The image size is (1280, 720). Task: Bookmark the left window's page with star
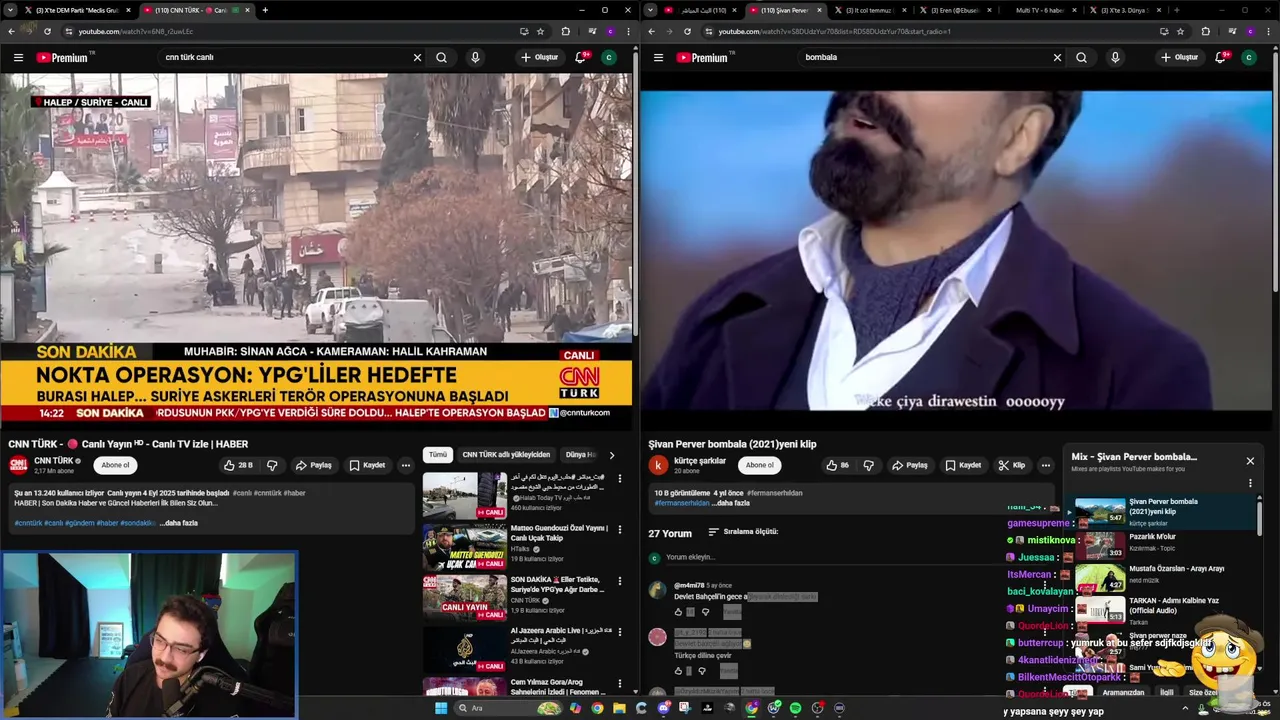click(x=540, y=31)
